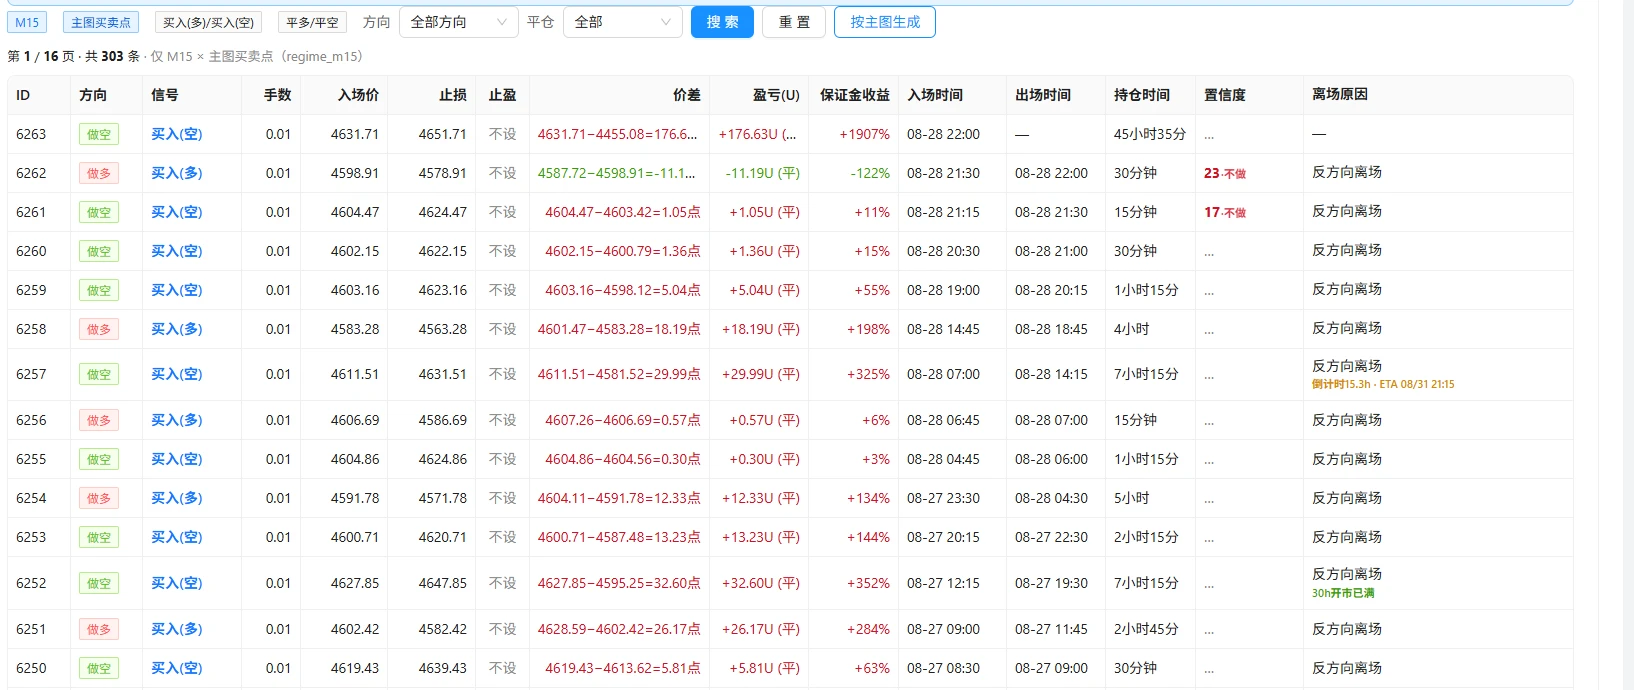This screenshot has height=690, width=1634.
Task: Click the 按主图生成 button
Action: click(885, 22)
